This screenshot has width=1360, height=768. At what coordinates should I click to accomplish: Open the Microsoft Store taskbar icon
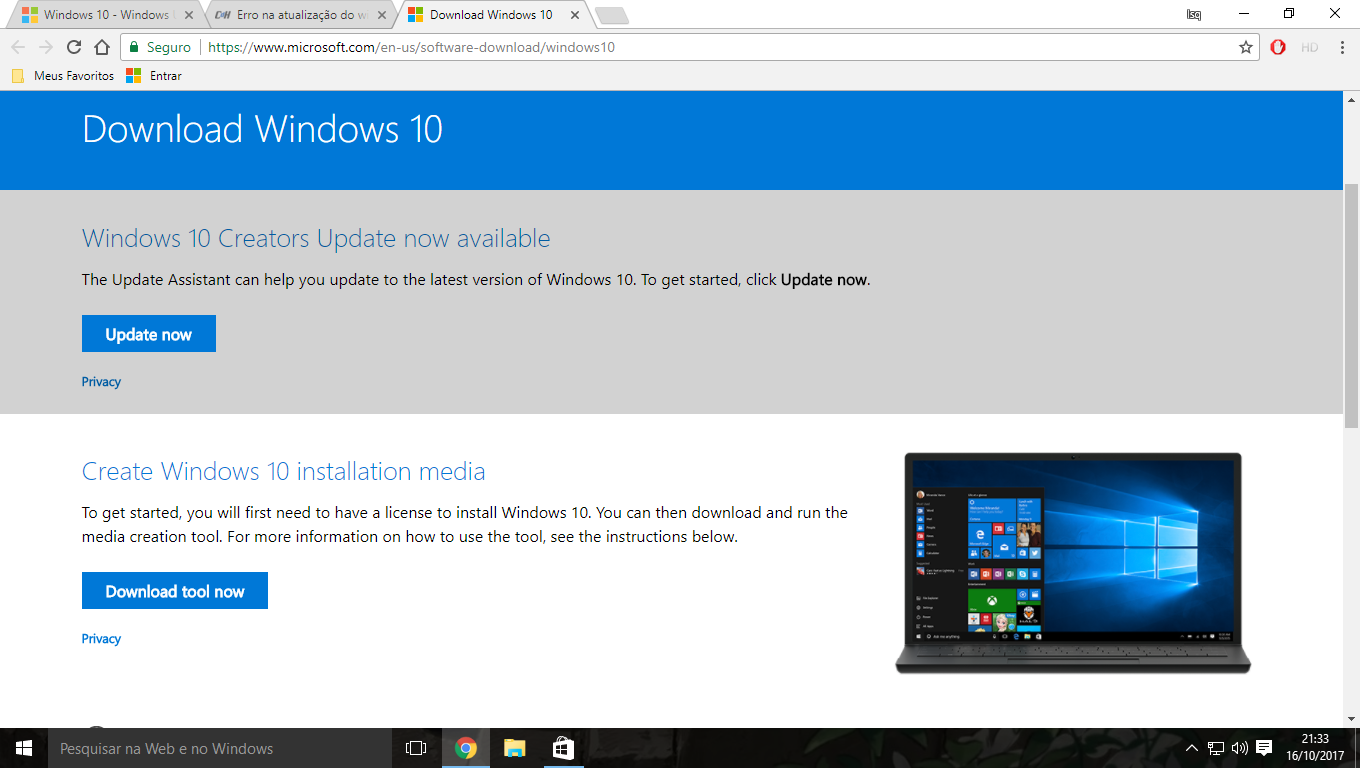(x=563, y=748)
